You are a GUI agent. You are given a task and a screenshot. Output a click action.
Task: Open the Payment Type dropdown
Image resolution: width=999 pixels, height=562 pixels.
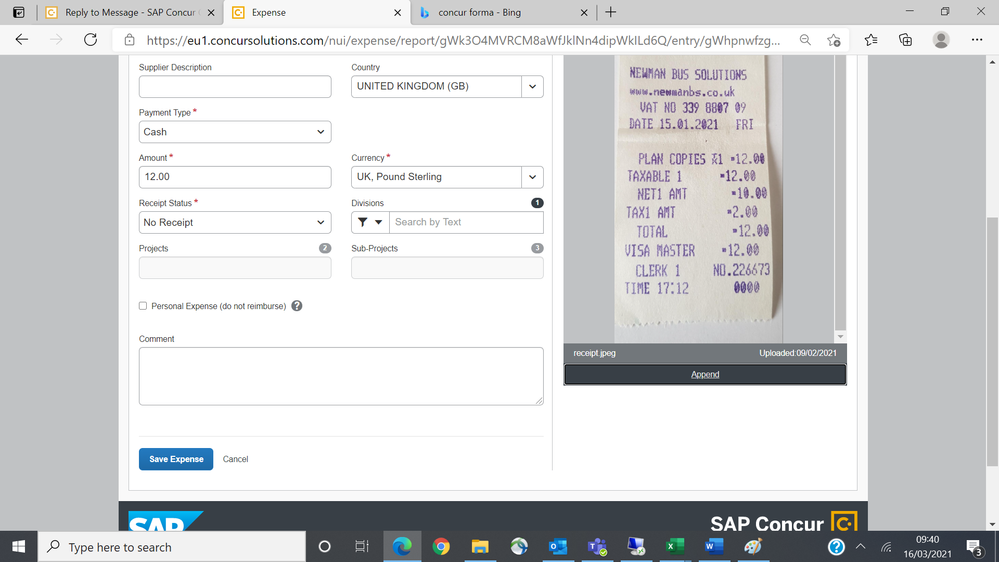pos(235,132)
